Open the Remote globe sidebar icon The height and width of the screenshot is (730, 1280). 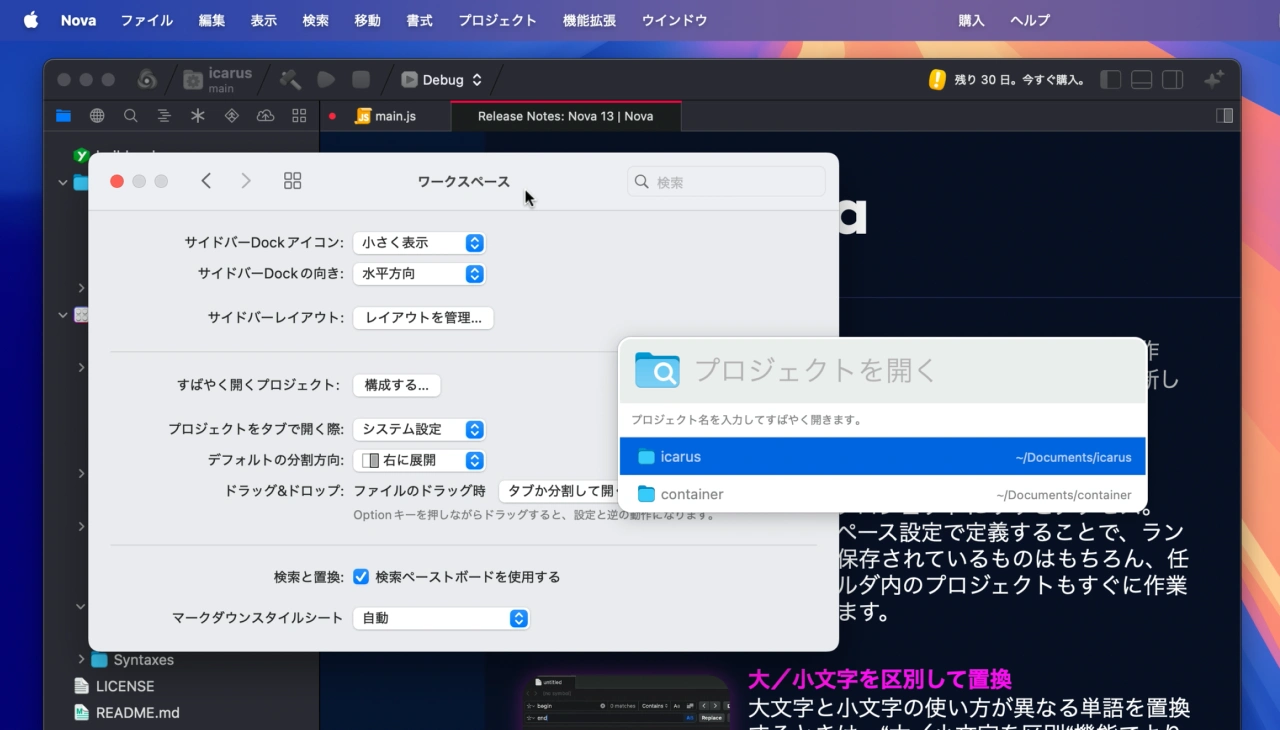click(97, 116)
